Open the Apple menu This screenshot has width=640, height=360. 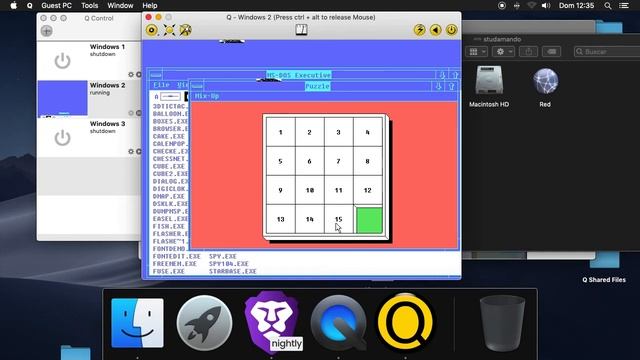click(13, 6)
